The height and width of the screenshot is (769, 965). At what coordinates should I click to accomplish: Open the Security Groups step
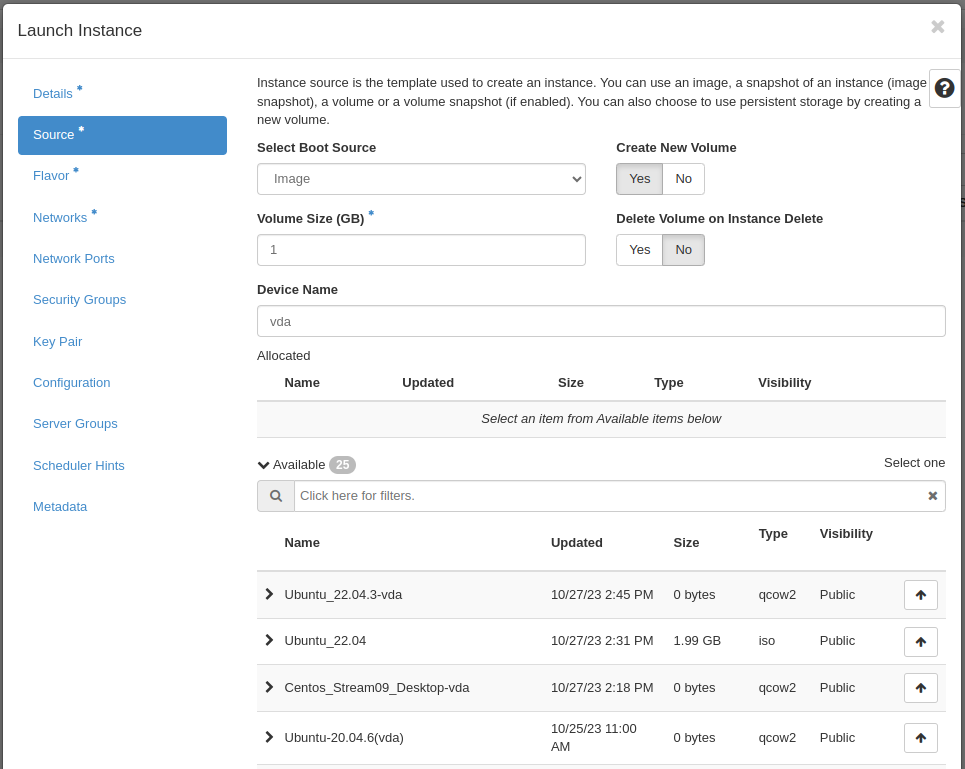click(79, 300)
